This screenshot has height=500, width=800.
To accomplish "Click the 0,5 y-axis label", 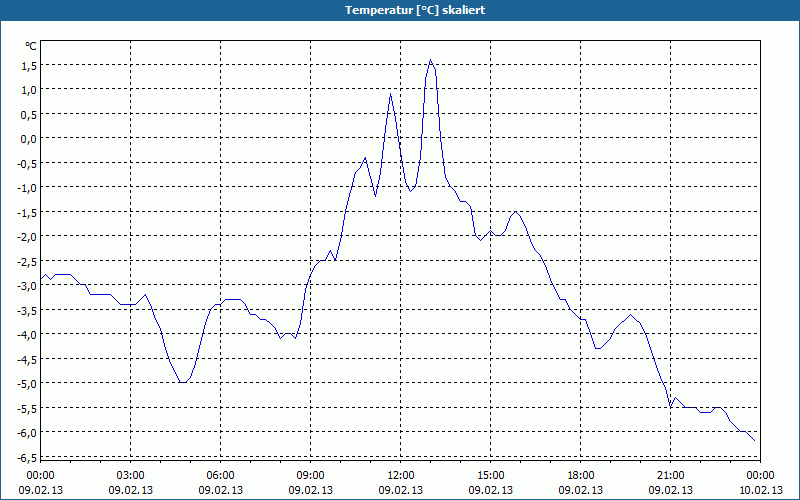I will click(29, 114).
